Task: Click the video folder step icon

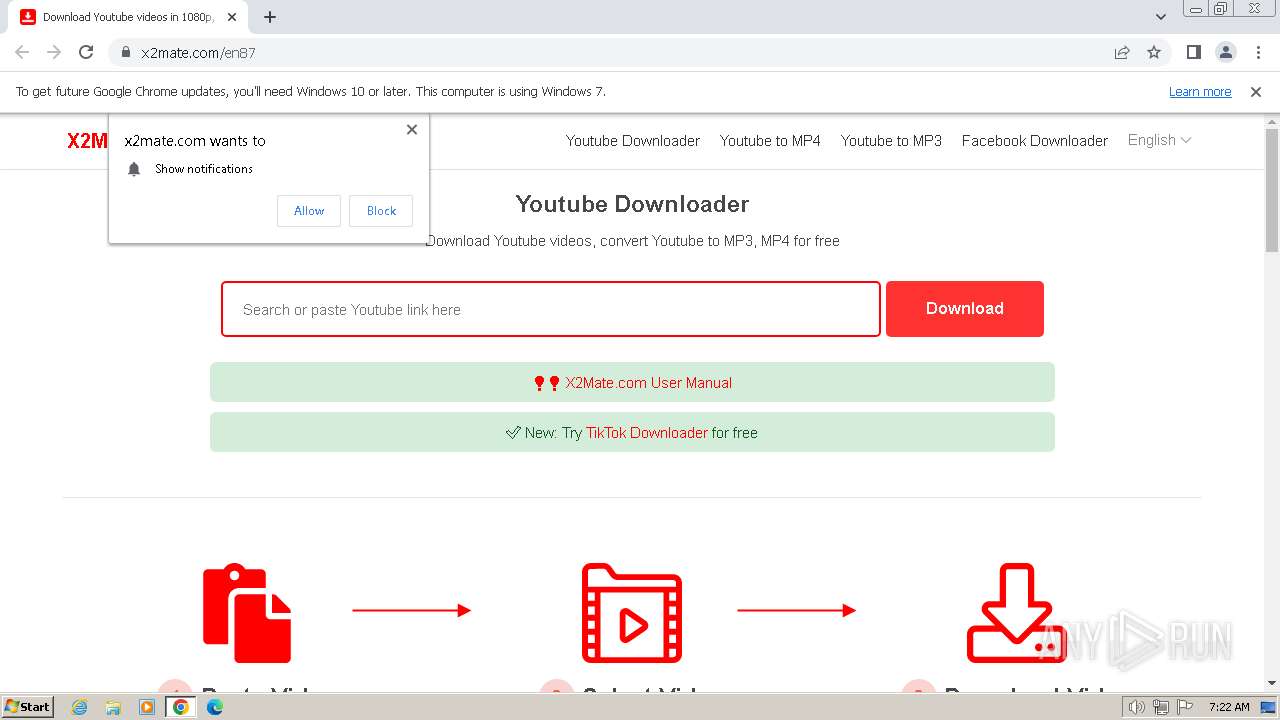Action: click(x=632, y=613)
